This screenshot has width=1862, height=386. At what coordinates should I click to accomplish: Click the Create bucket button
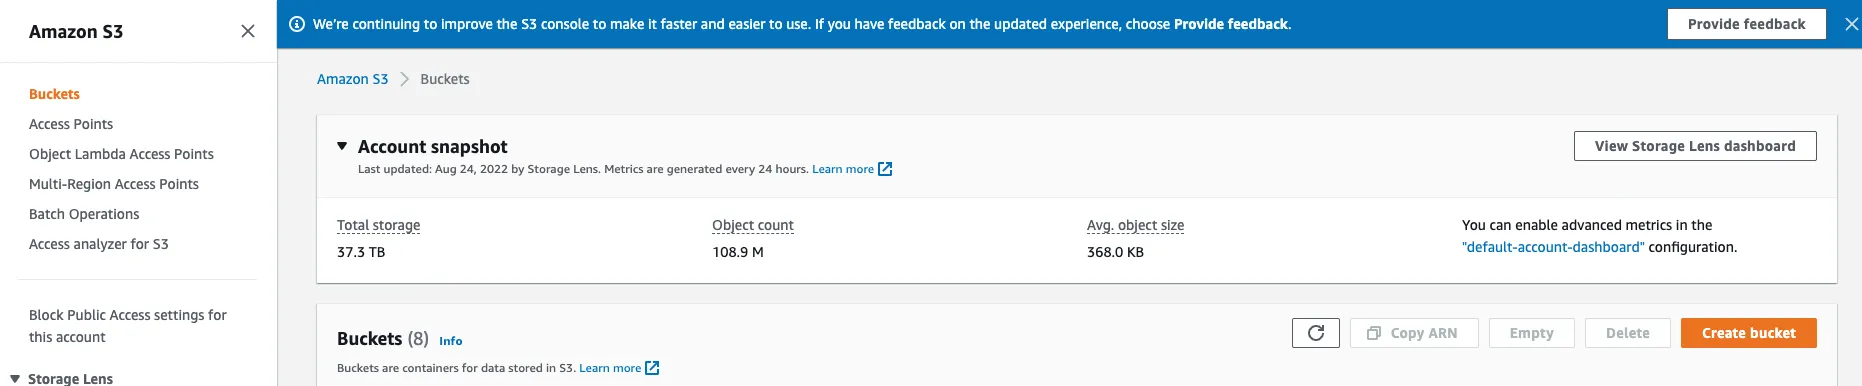[x=1748, y=333]
